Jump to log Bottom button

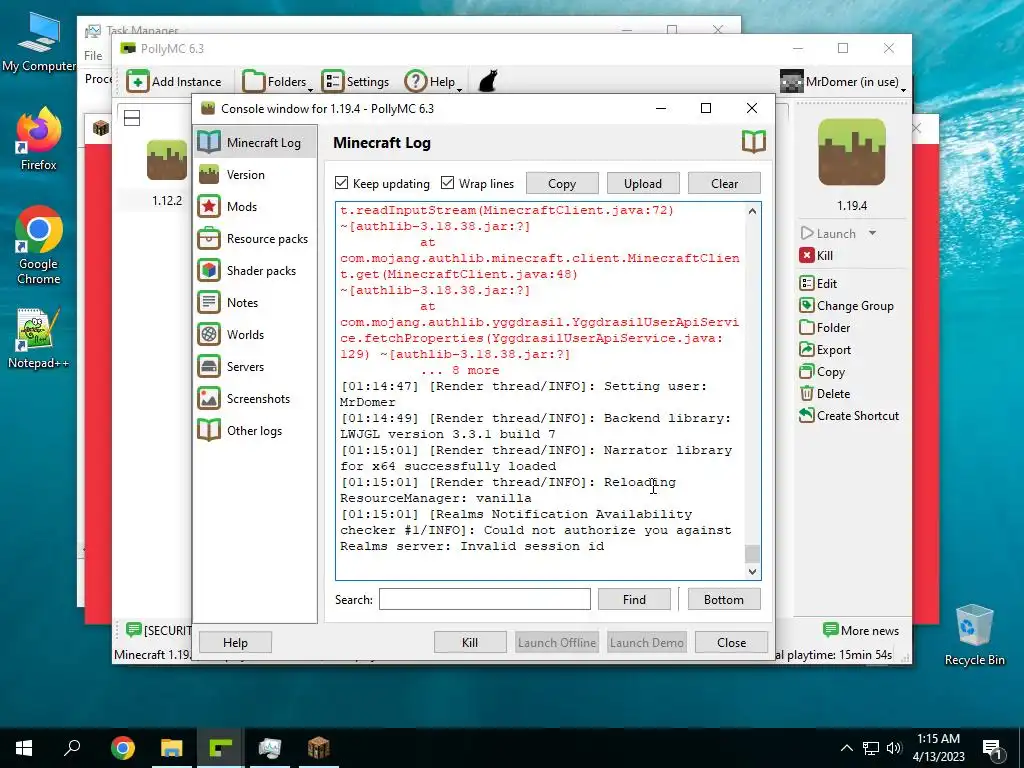[724, 599]
